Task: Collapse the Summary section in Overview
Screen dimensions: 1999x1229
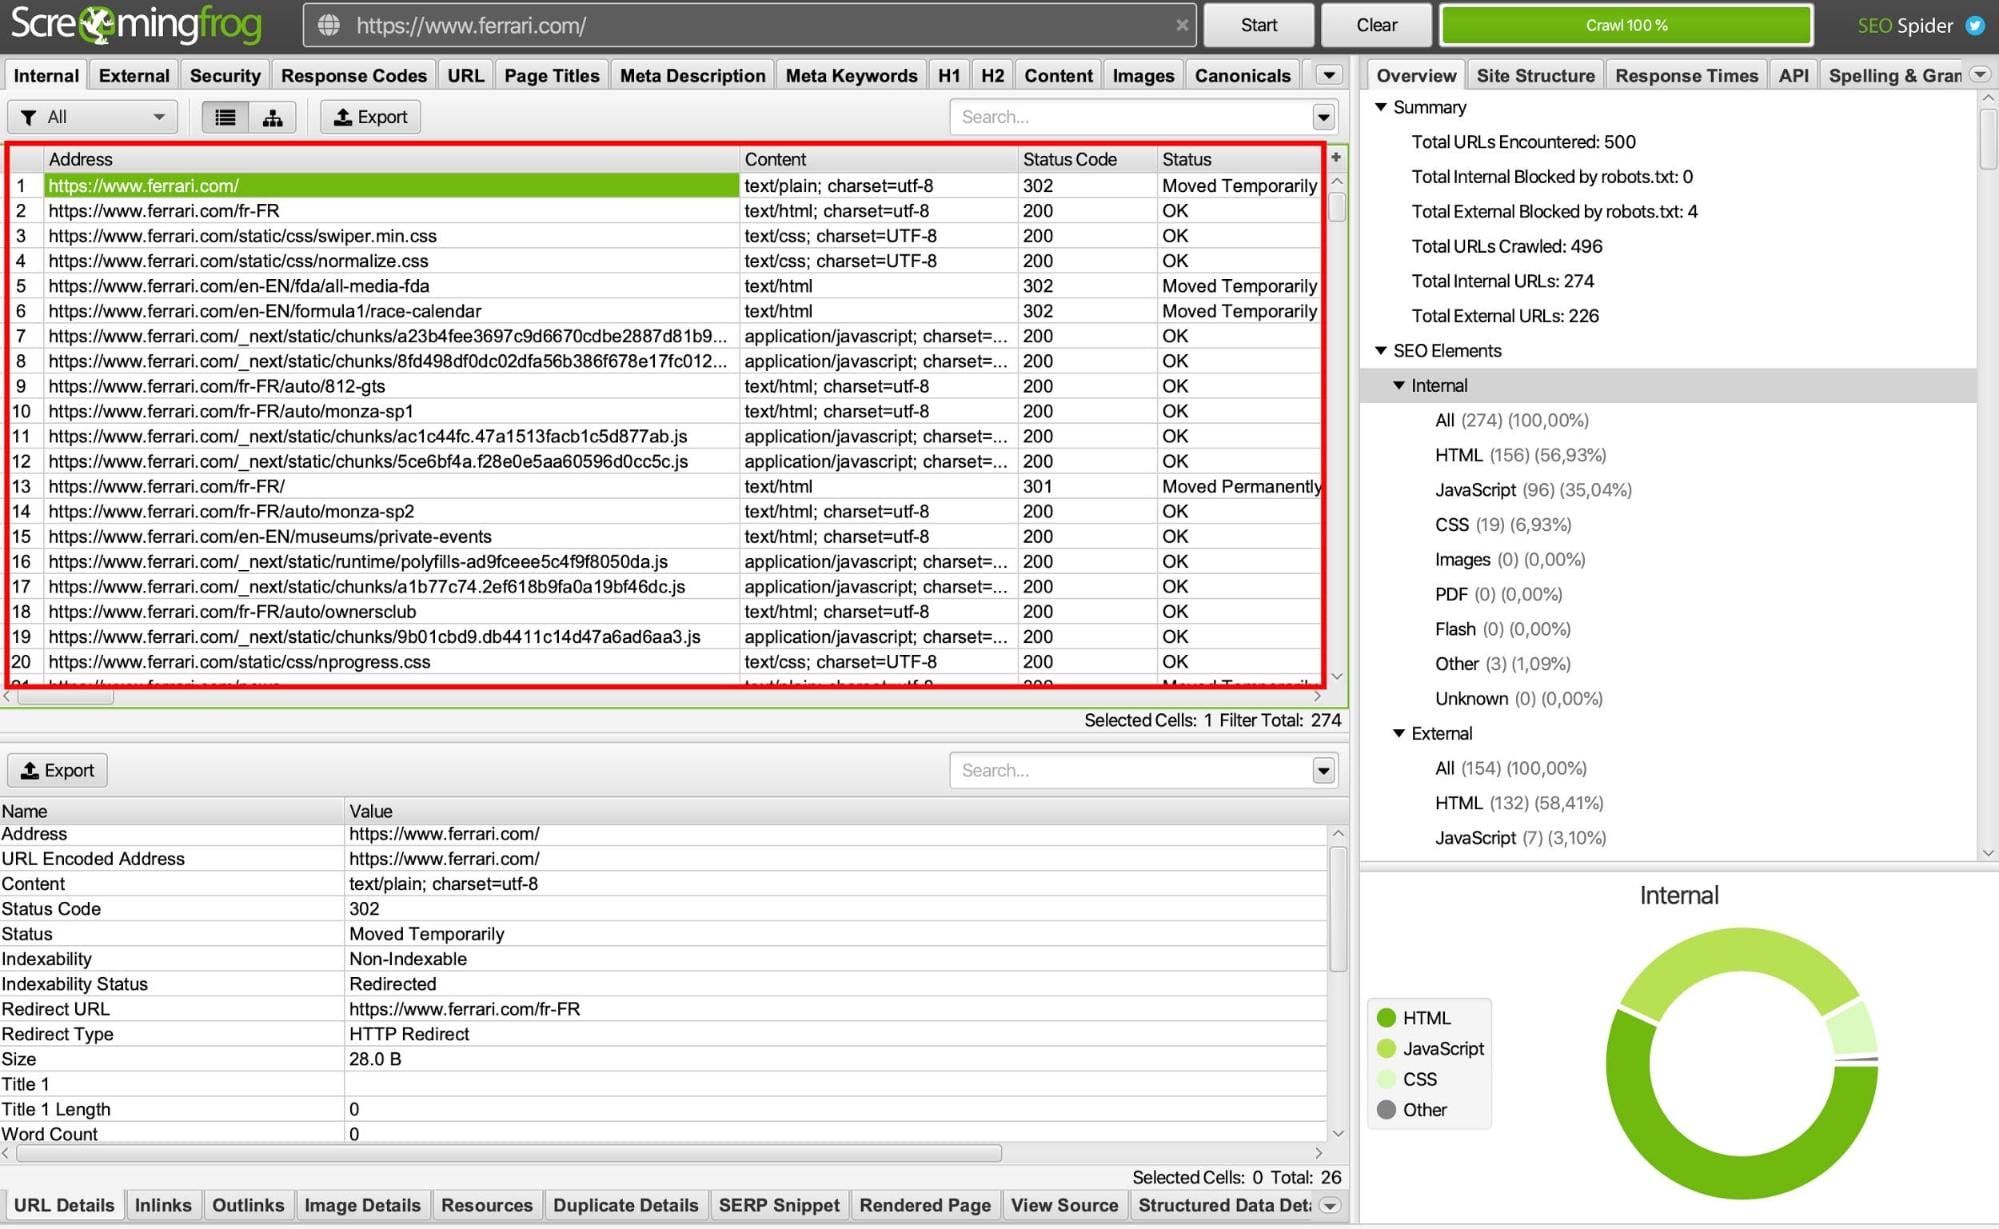Action: click(1382, 107)
